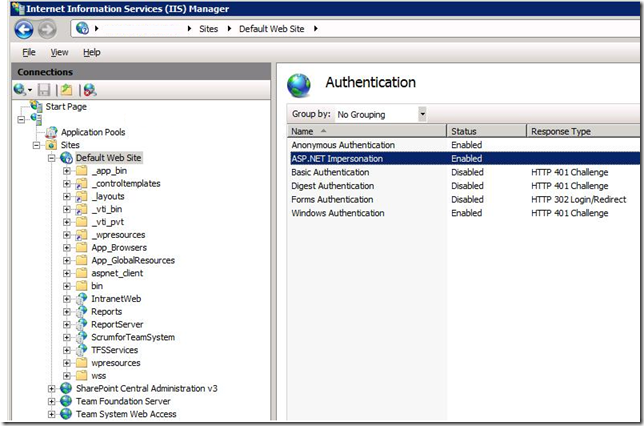Collapse the server root tree node
The width and height of the screenshot is (644, 426).
[21, 120]
